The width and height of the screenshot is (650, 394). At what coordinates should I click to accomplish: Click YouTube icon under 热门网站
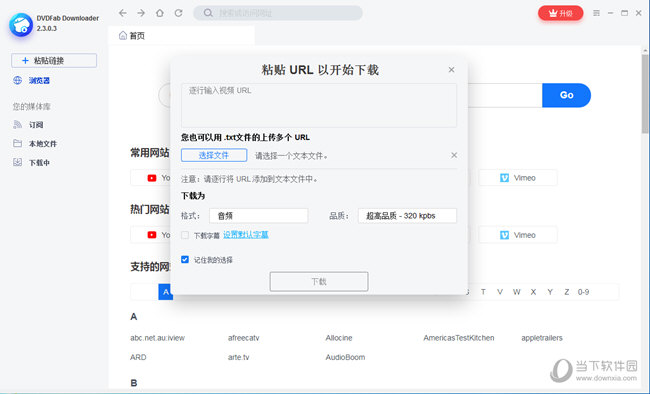(x=152, y=235)
